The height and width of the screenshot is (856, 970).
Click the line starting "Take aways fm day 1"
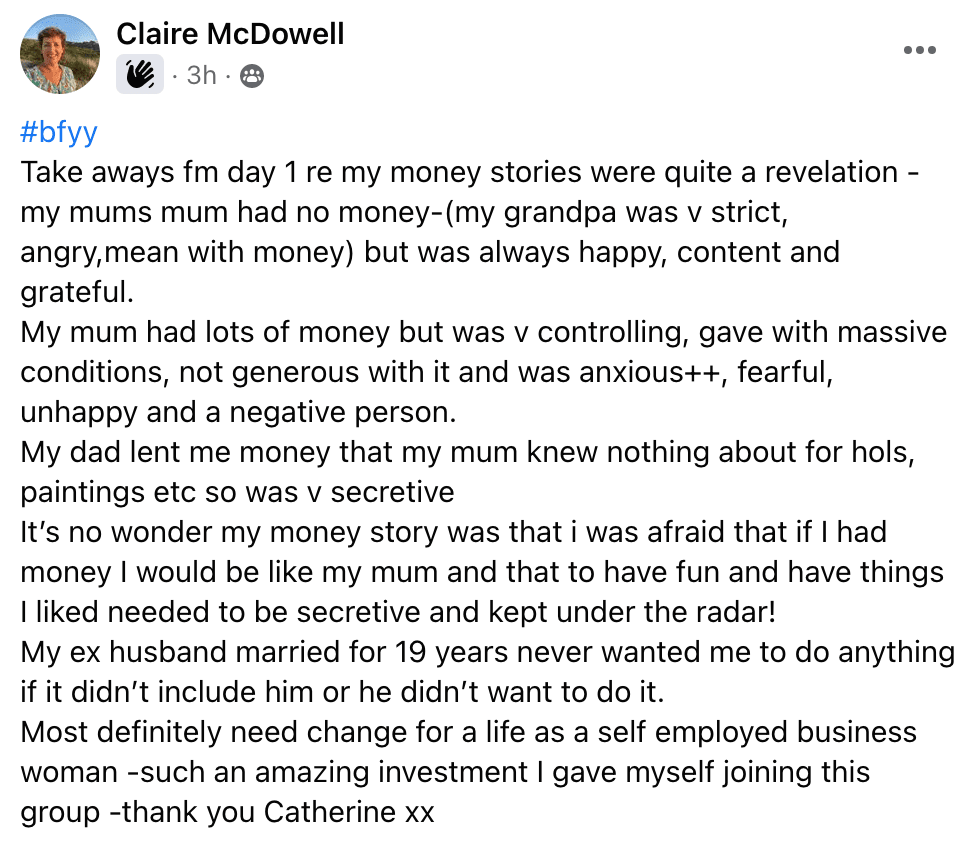point(470,172)
